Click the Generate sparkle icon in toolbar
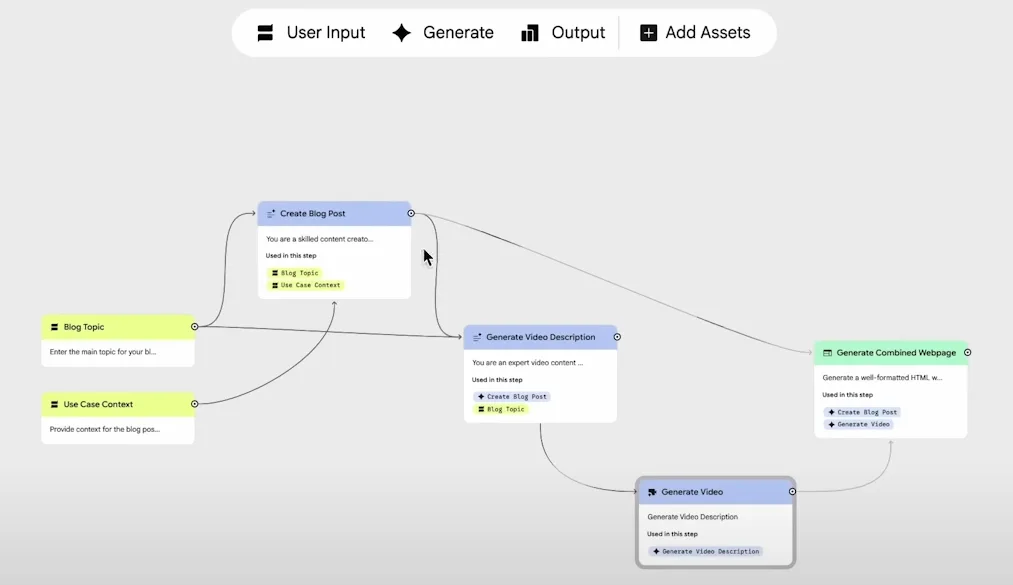Screen dimensions: 1013x585 [401, 33]
